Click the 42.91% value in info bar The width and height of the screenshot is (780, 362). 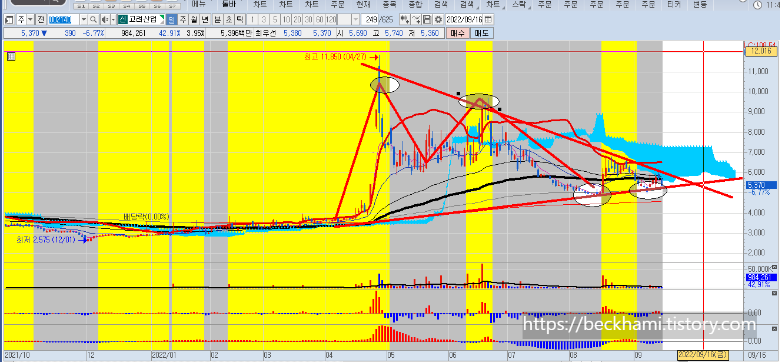tap(170, 33)
